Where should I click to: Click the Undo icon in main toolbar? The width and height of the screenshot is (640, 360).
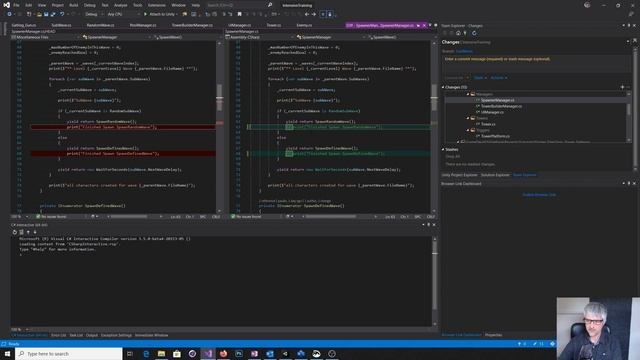(62, 14)
